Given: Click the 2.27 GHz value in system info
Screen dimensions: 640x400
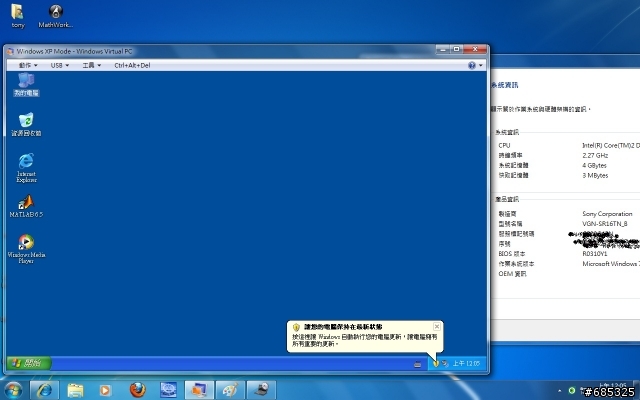Looking at the screenshot, I should (x=595, y=155).
